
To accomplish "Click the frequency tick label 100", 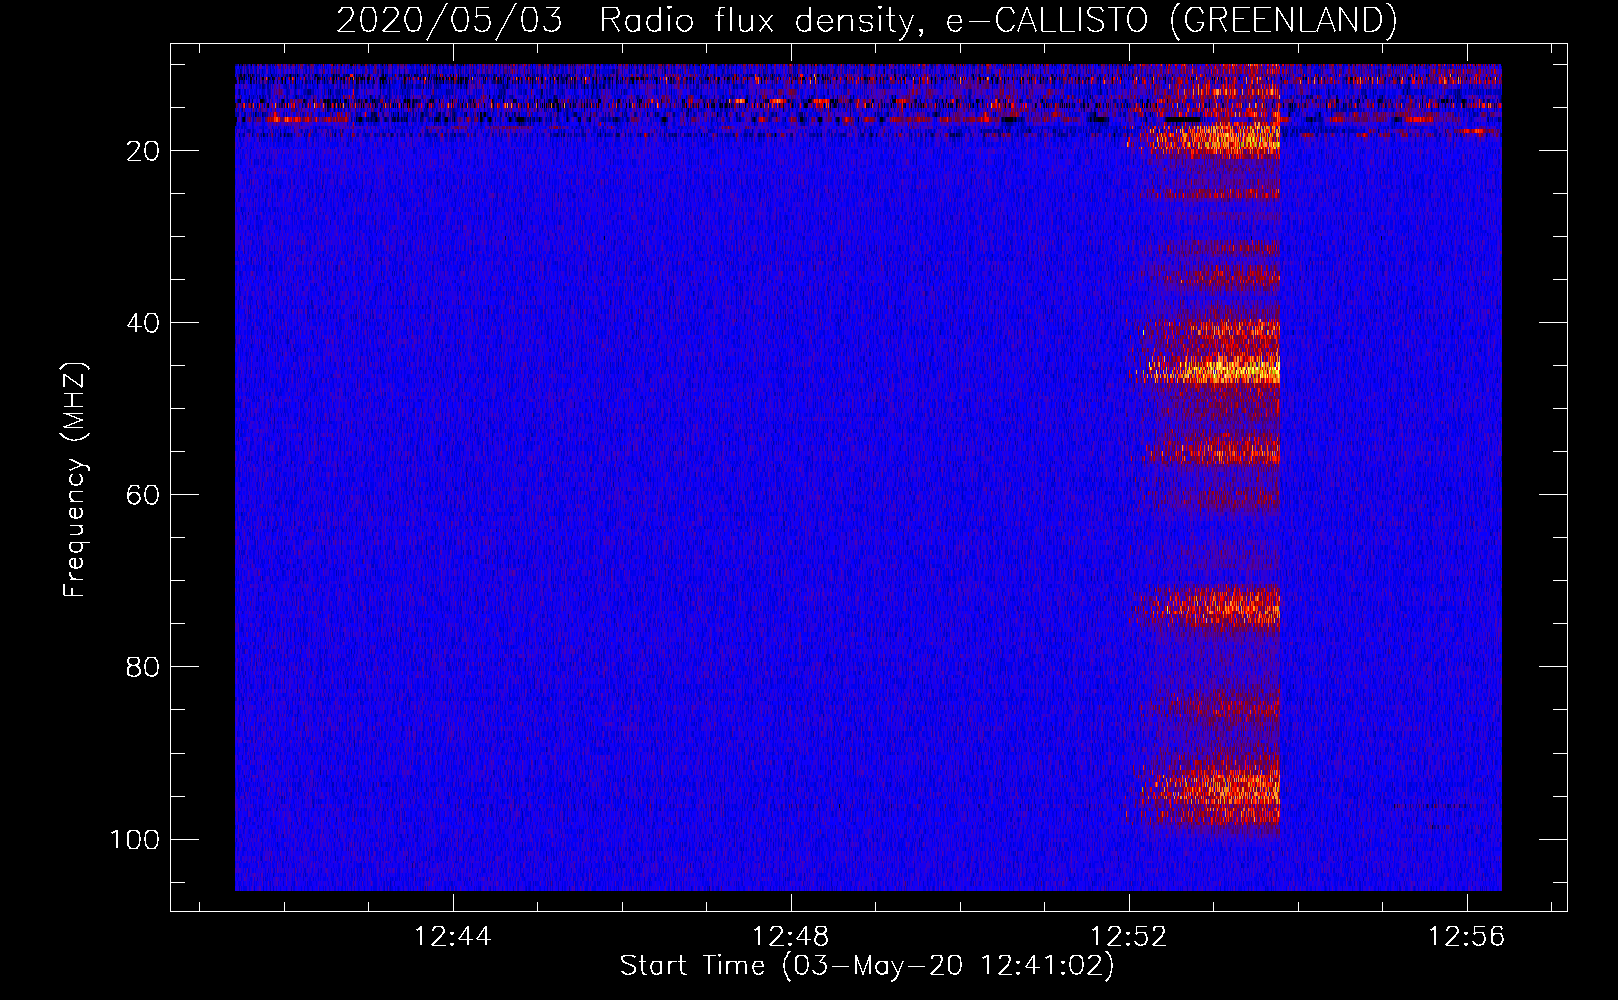I will pyautogui.click(x=135, y=839).
